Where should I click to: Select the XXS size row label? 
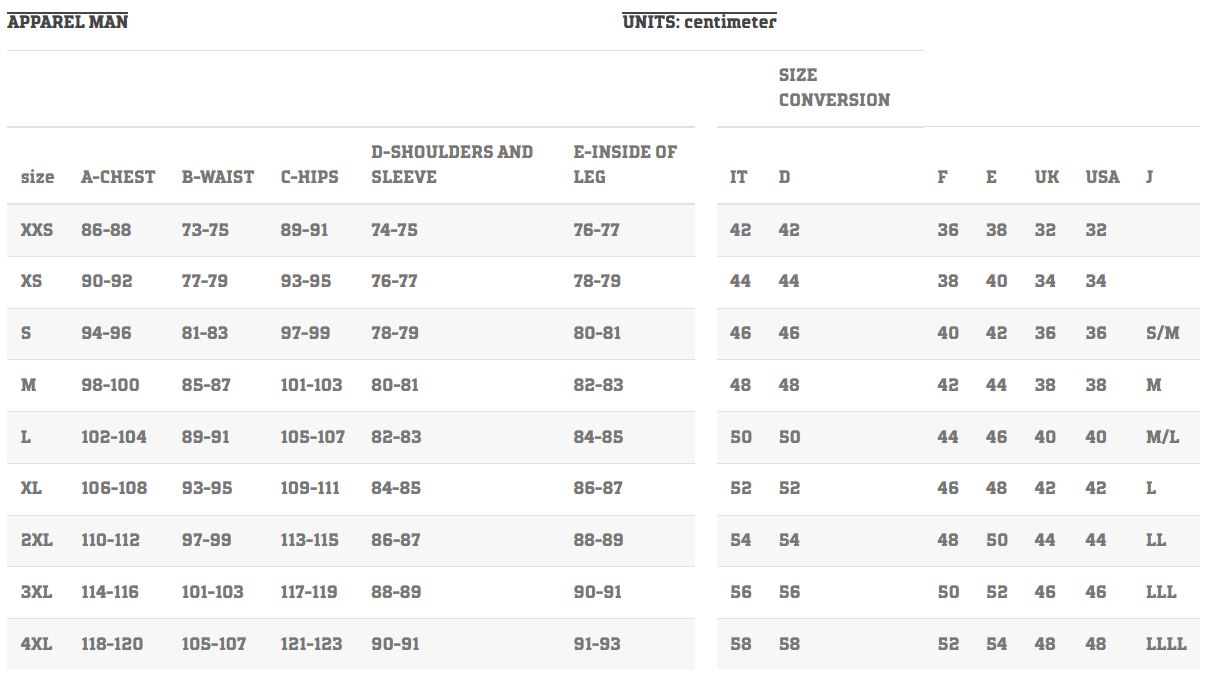(x=37, y=230)
